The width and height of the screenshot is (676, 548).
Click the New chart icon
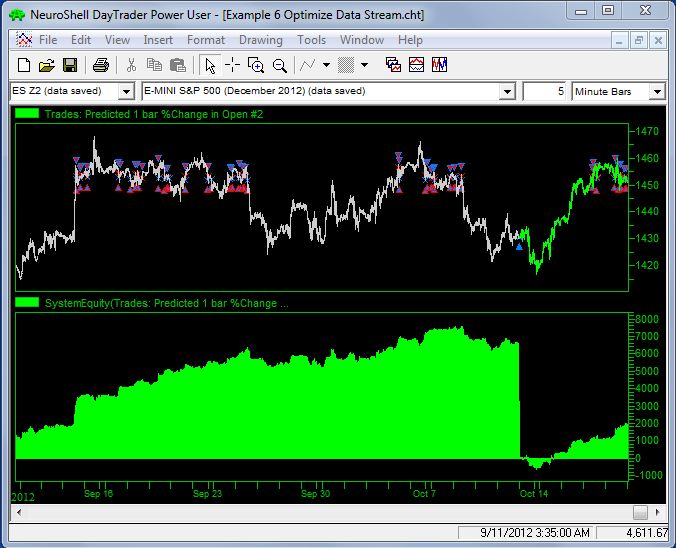click(x=24, y=65)
